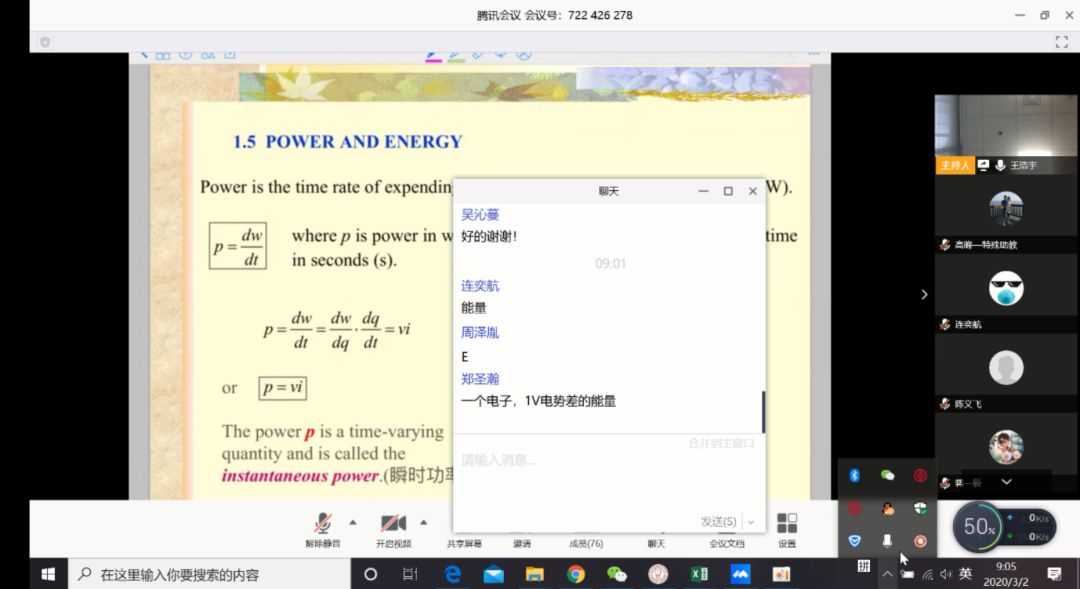Click shield security icon at top-left
The height and width of the screenshot is (589, 1080).
pos(45,42)
